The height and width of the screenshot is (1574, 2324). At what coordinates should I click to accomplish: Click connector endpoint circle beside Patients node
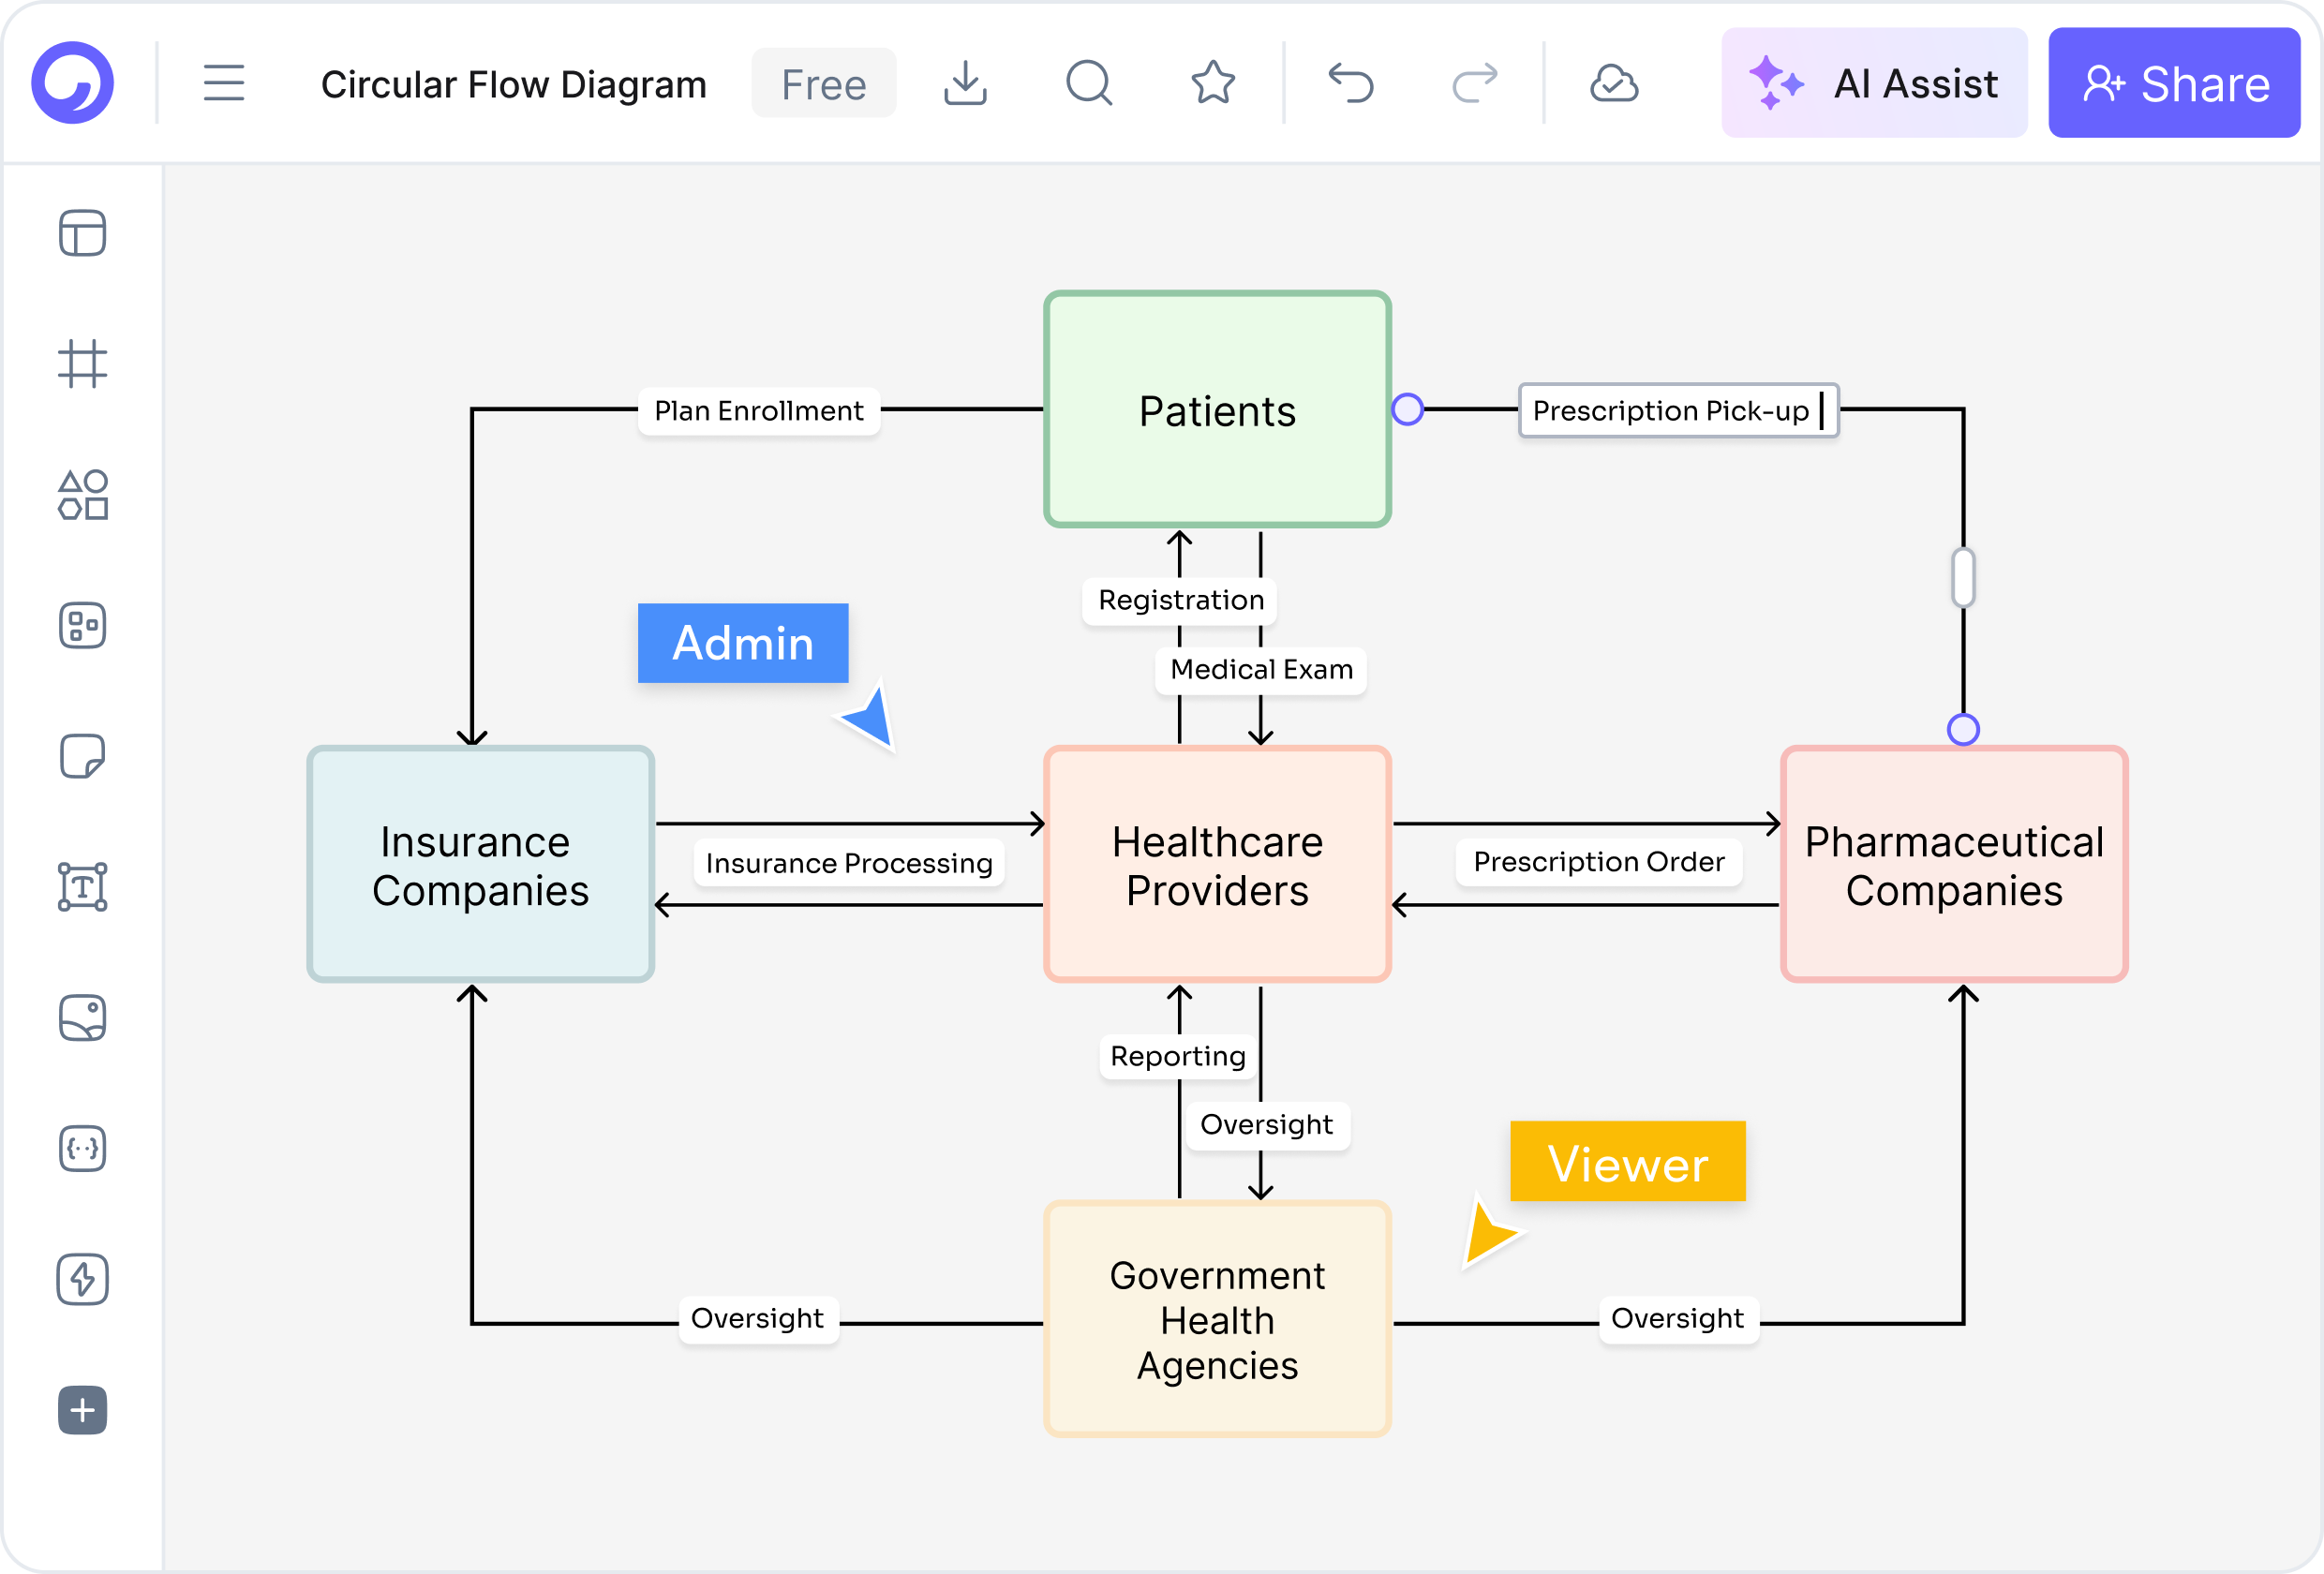click(1407, 410)
